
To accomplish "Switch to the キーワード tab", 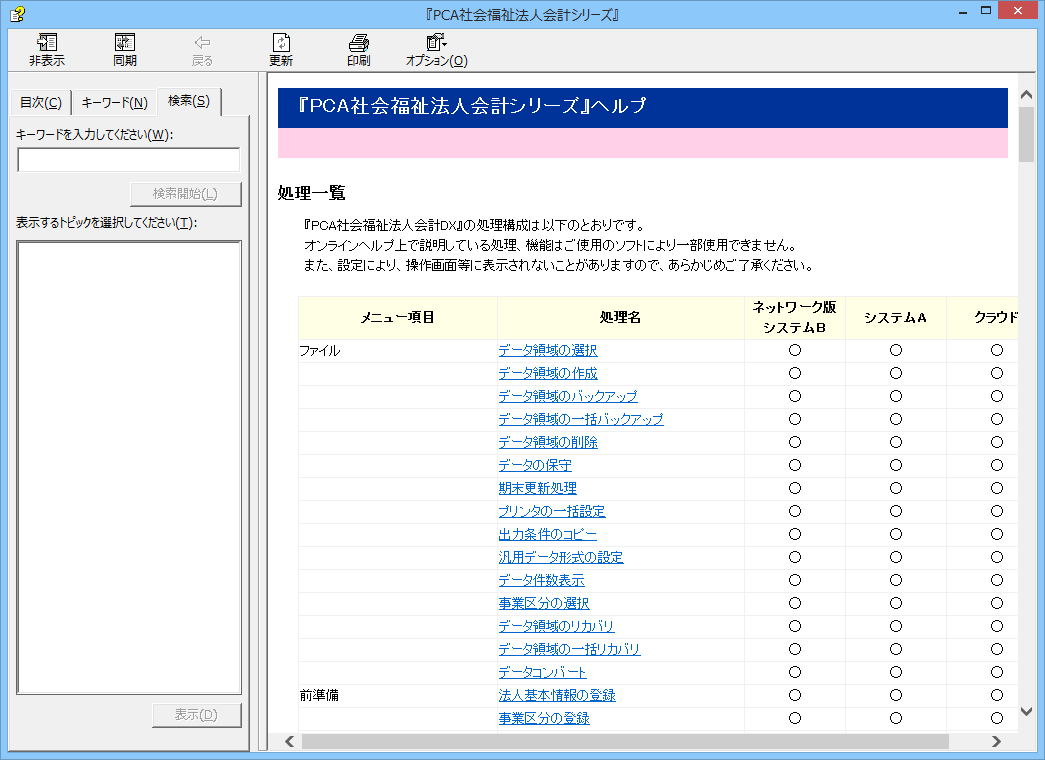I will pyautogui.click(x=114, y=103).
